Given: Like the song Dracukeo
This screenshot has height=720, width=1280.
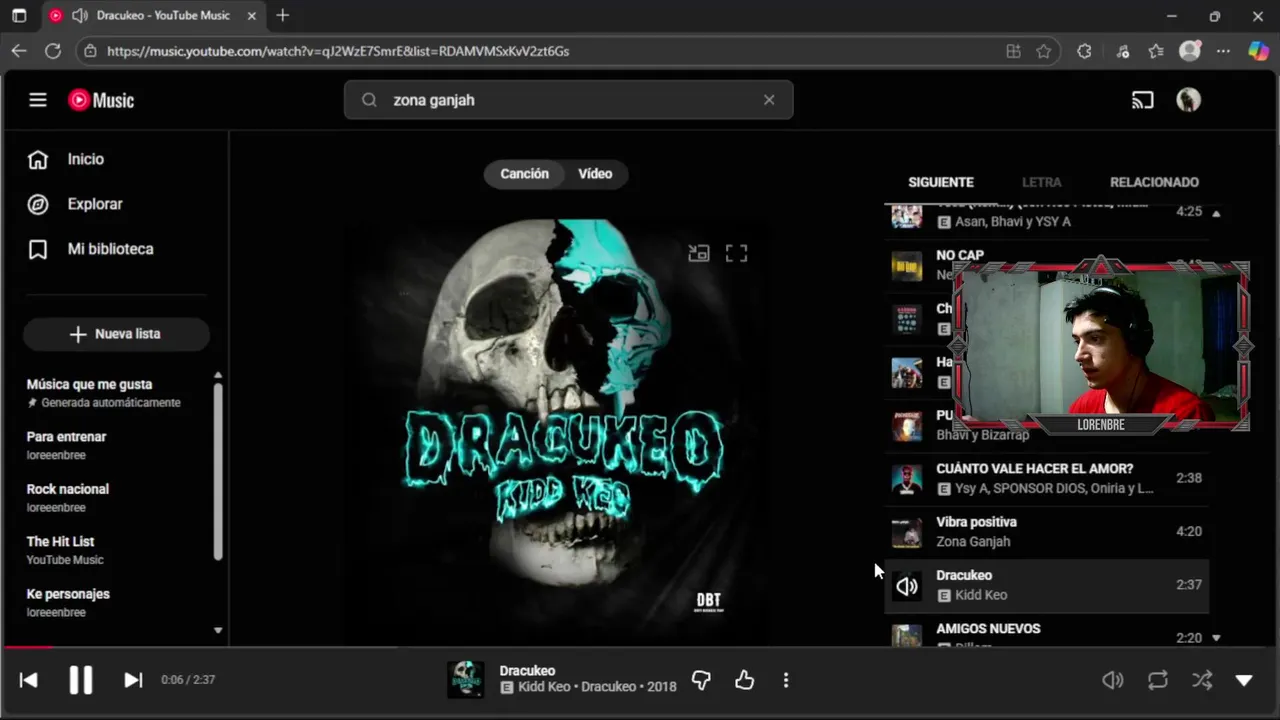Looking at the screenshot, I should click(x=744, y=680).
